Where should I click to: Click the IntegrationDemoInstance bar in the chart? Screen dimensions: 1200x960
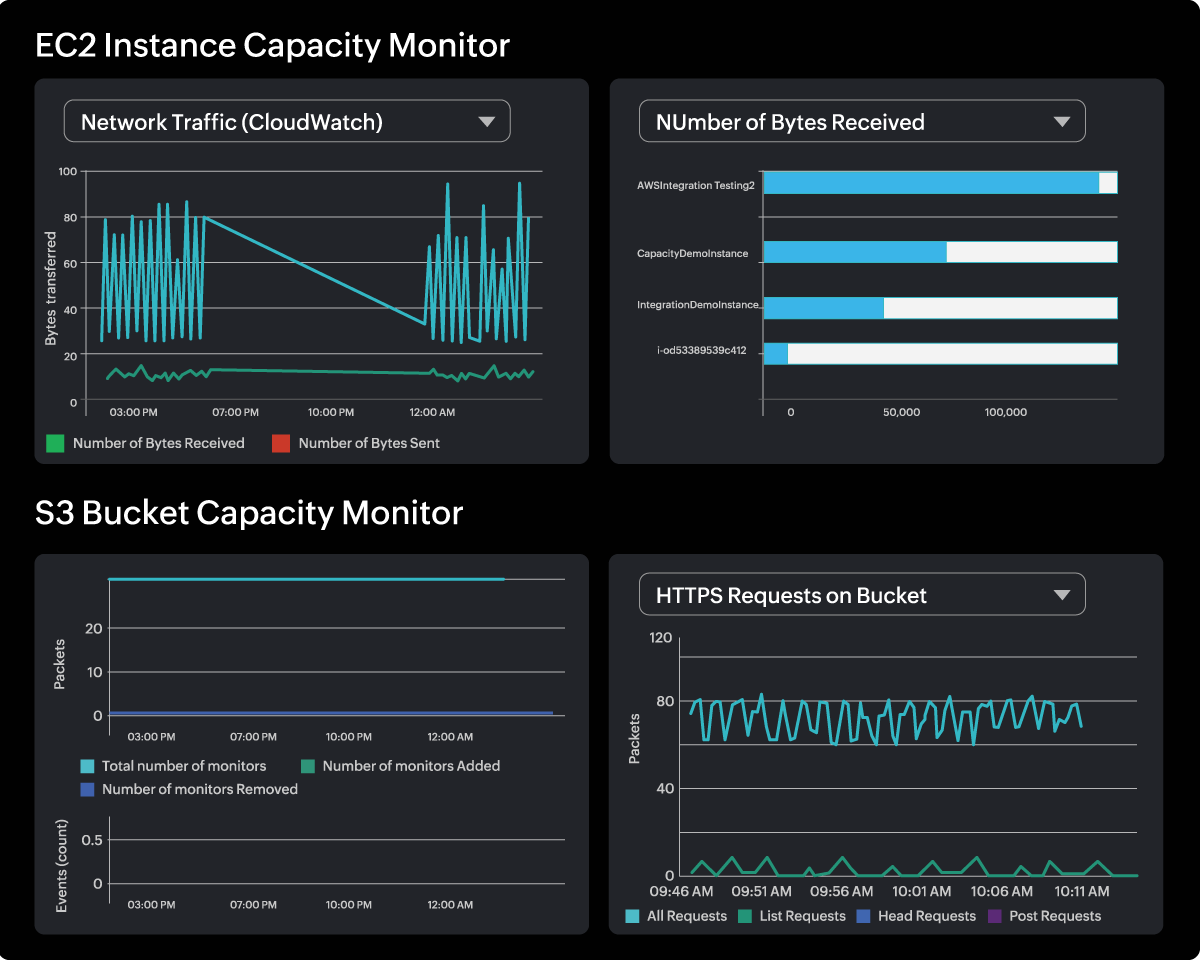[x=823, y=308]
